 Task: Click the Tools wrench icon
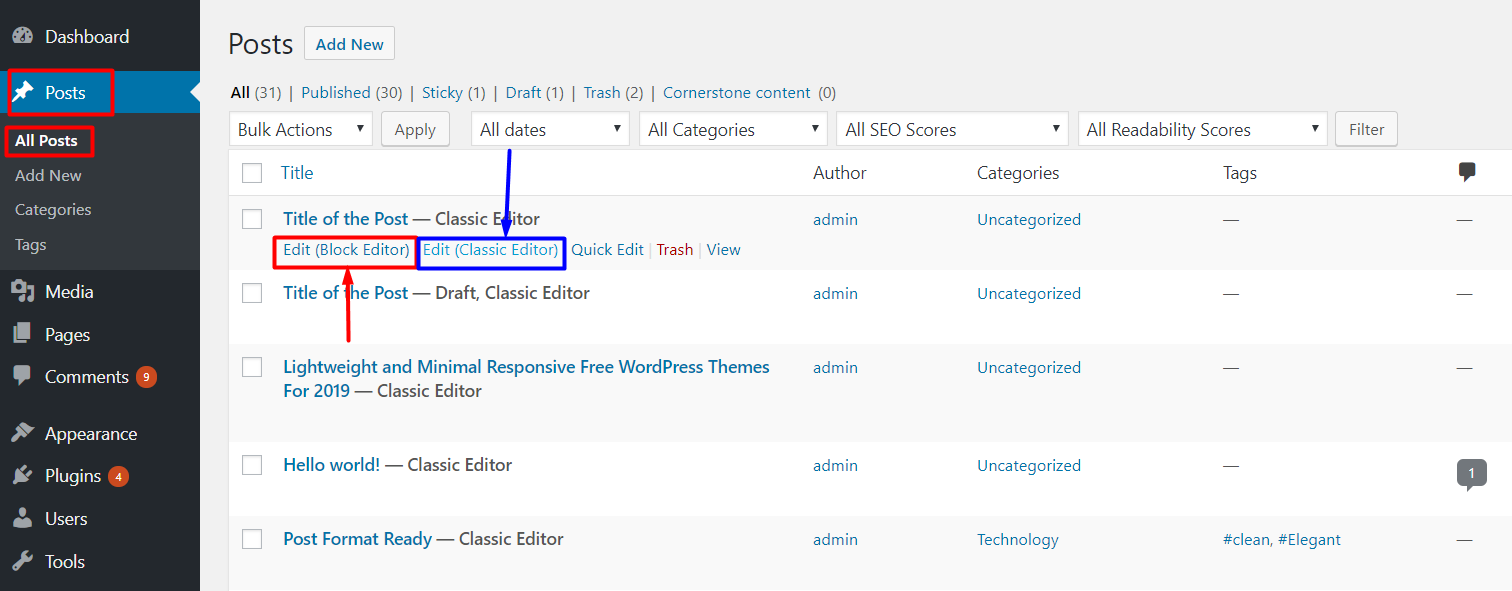click(22, 561)
